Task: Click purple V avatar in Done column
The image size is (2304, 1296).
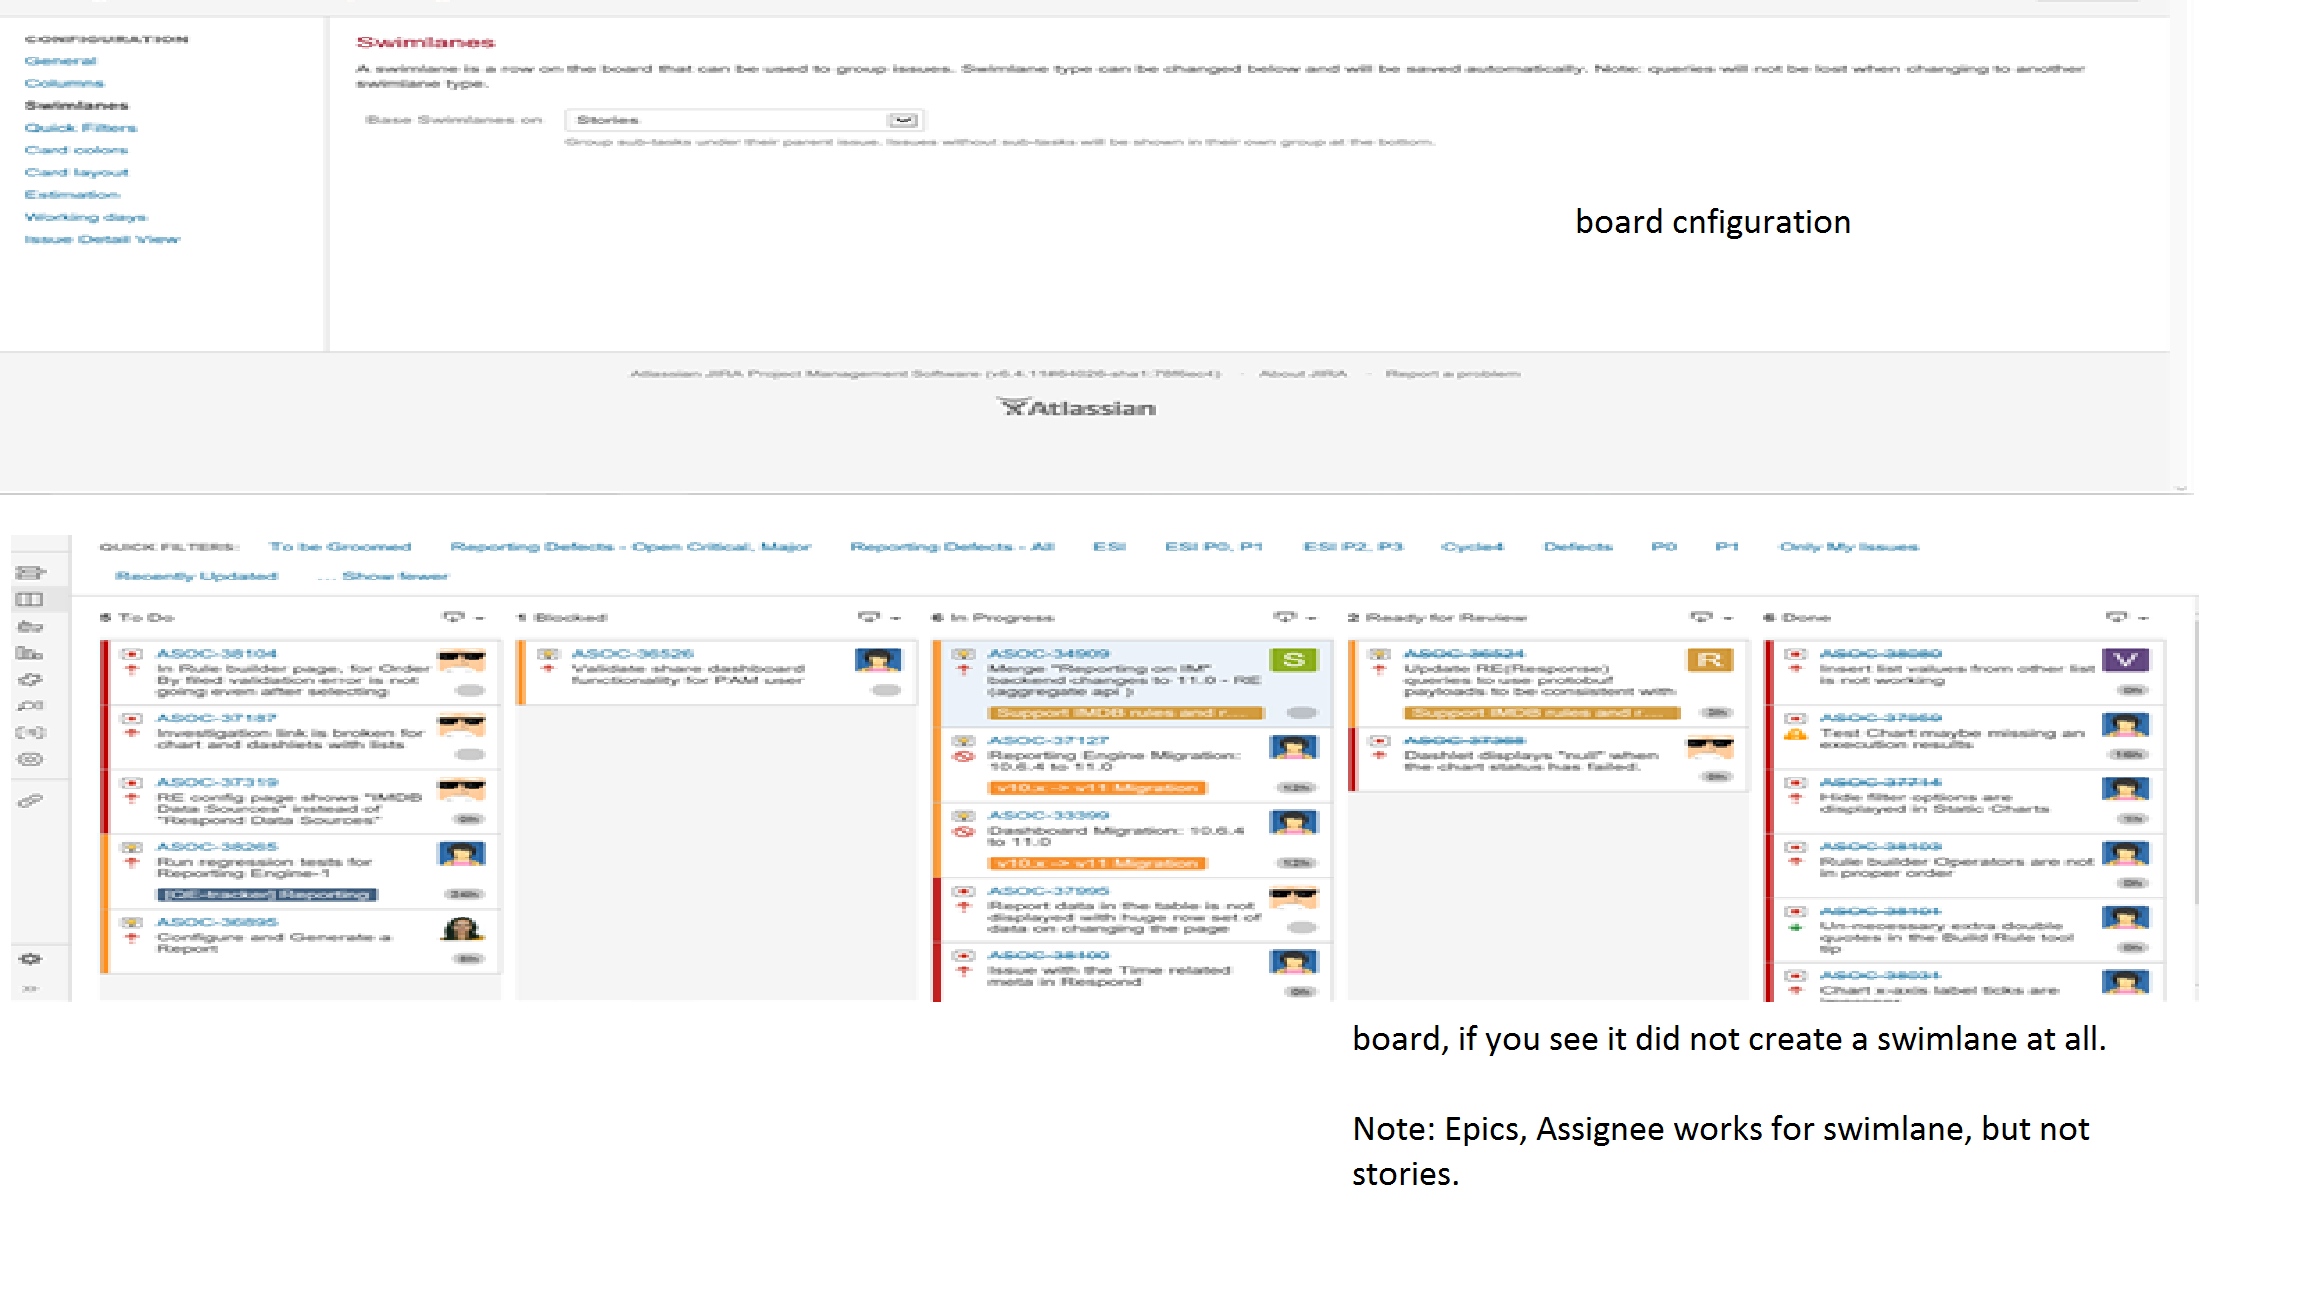Action: 2125,660
